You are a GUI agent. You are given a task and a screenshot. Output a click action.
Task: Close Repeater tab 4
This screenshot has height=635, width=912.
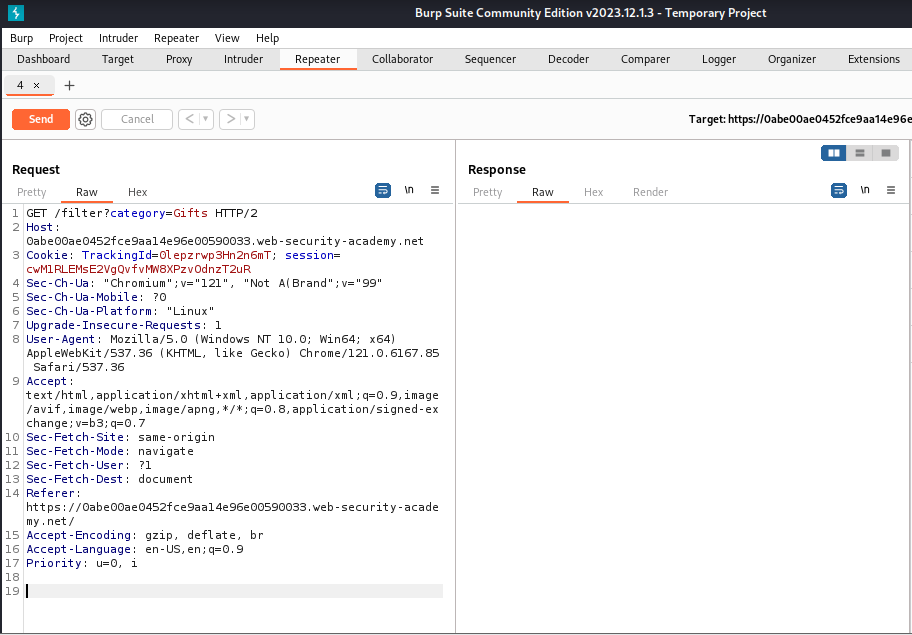point(37,85)
